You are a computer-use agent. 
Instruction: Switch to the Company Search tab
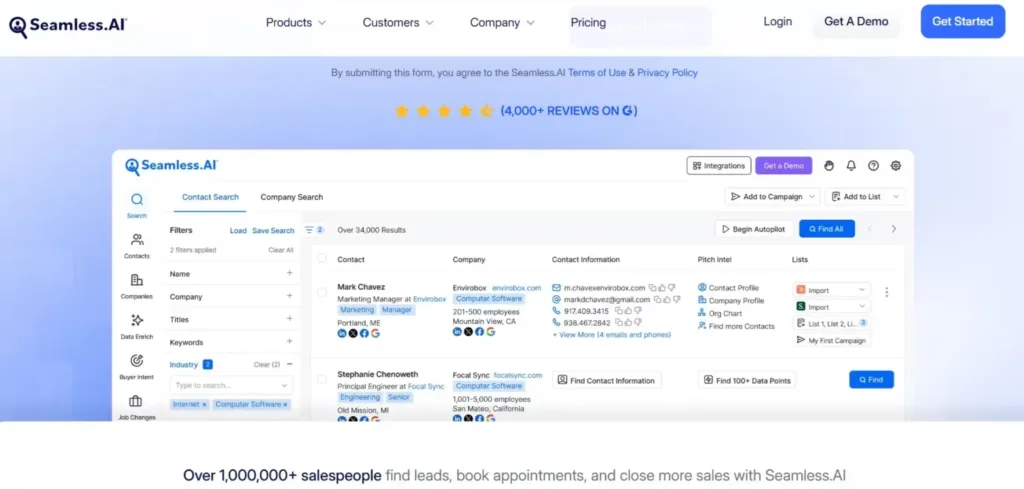pos(291,197)
